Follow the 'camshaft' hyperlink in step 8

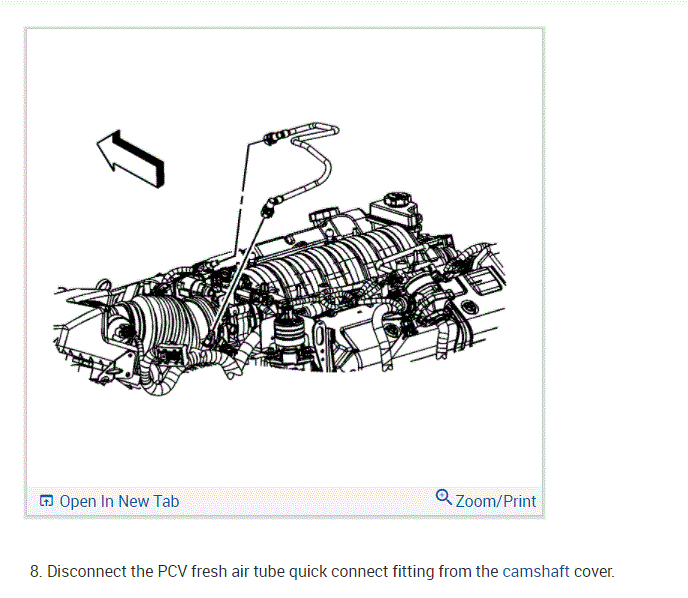pos(536,571)
